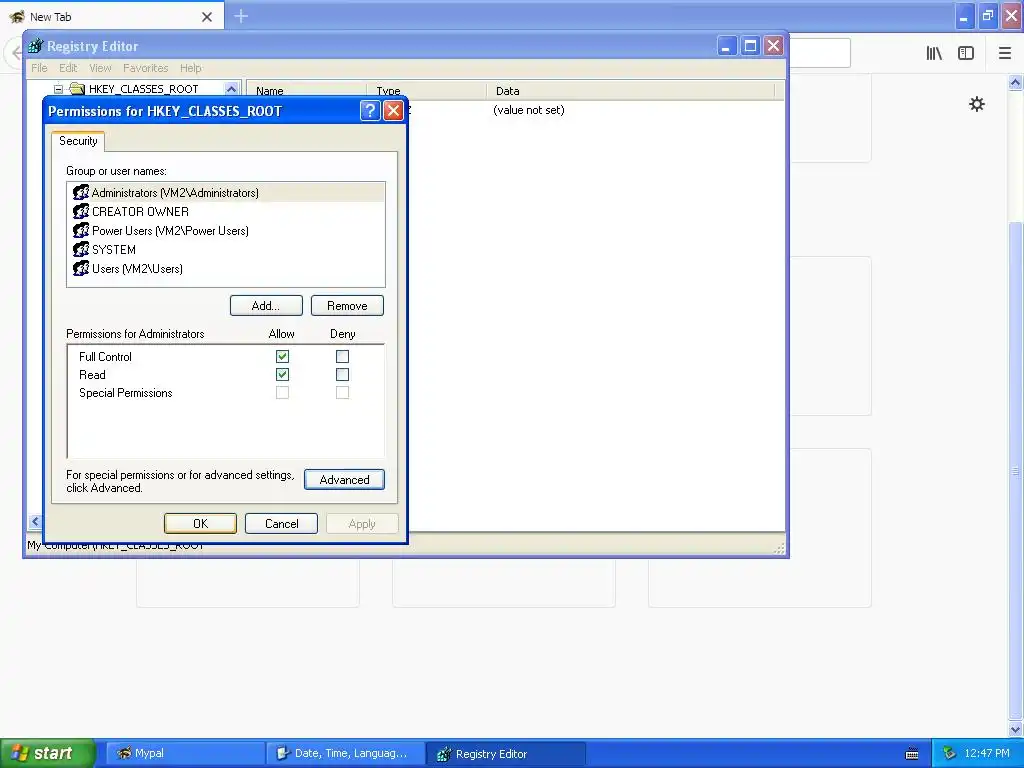1024x768 pixels.
Task: Open the View menu in Registry Editor
Action: pyautogui.click(x=100, y=68)
